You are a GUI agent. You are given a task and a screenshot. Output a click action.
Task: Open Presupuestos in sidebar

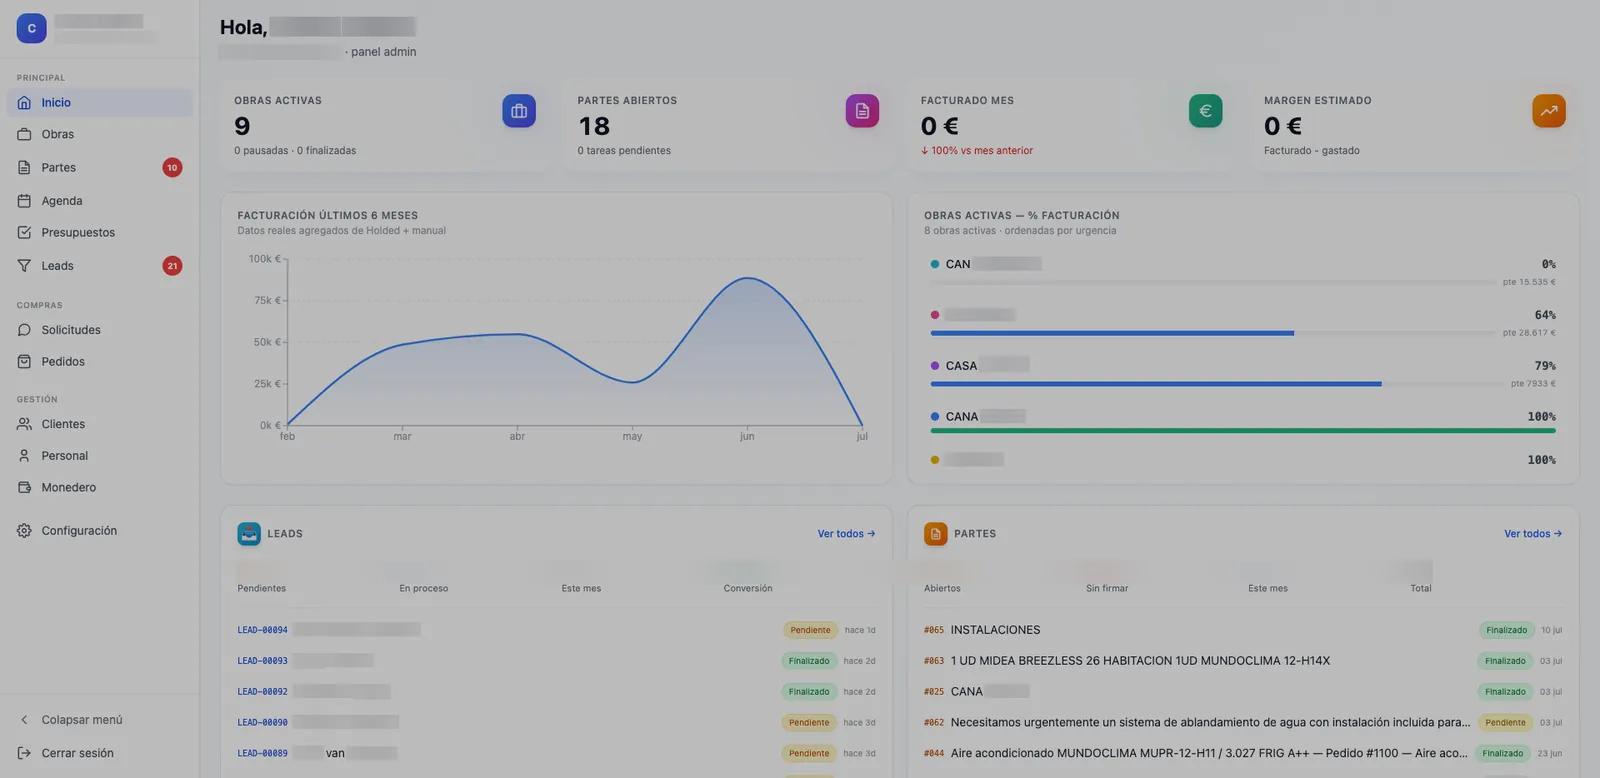click(x=100, y=233)
